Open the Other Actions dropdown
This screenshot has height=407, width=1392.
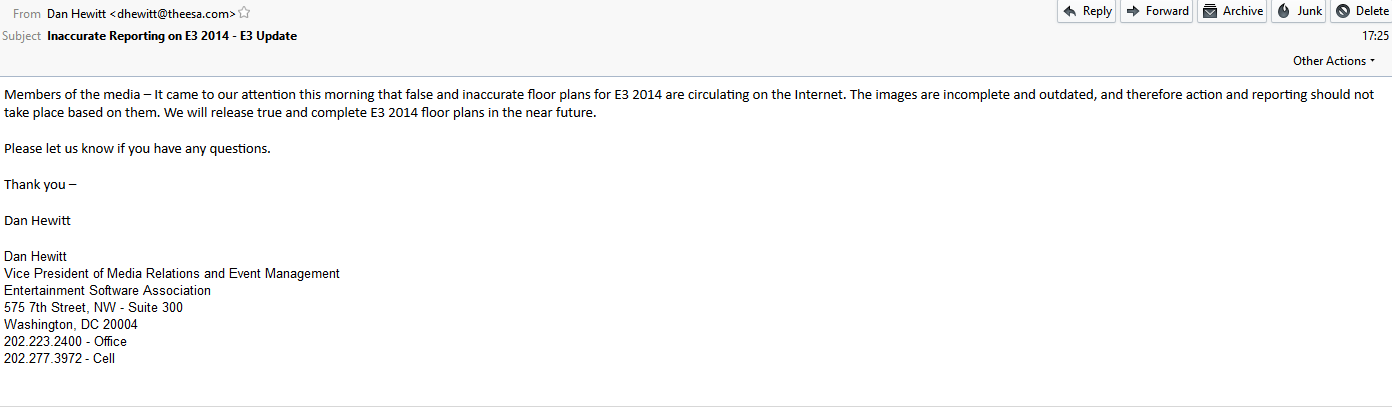[1333, 61]
